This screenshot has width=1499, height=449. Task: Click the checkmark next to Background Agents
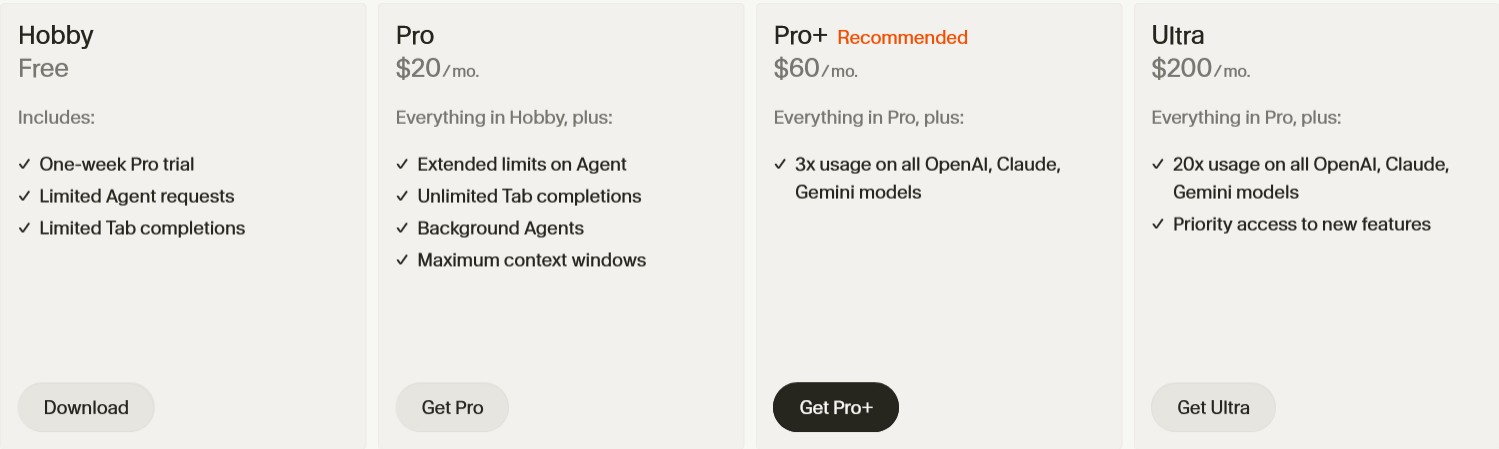click(402, 228)
